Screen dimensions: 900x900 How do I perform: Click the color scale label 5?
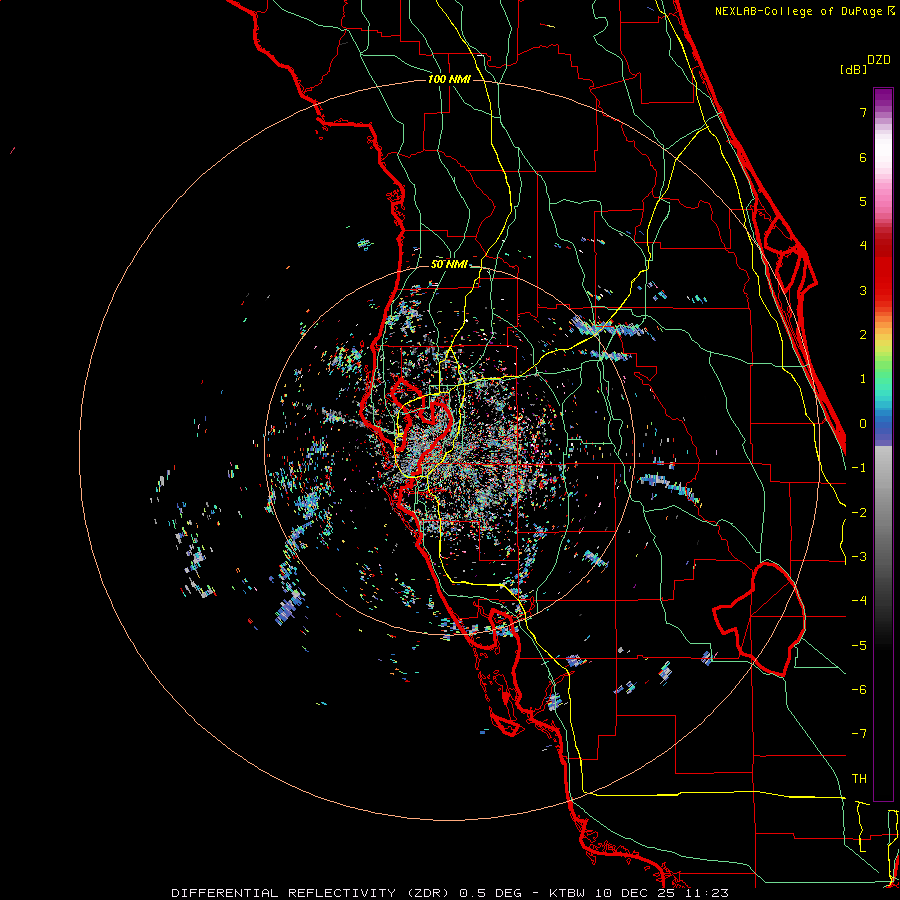click(863, 201)
